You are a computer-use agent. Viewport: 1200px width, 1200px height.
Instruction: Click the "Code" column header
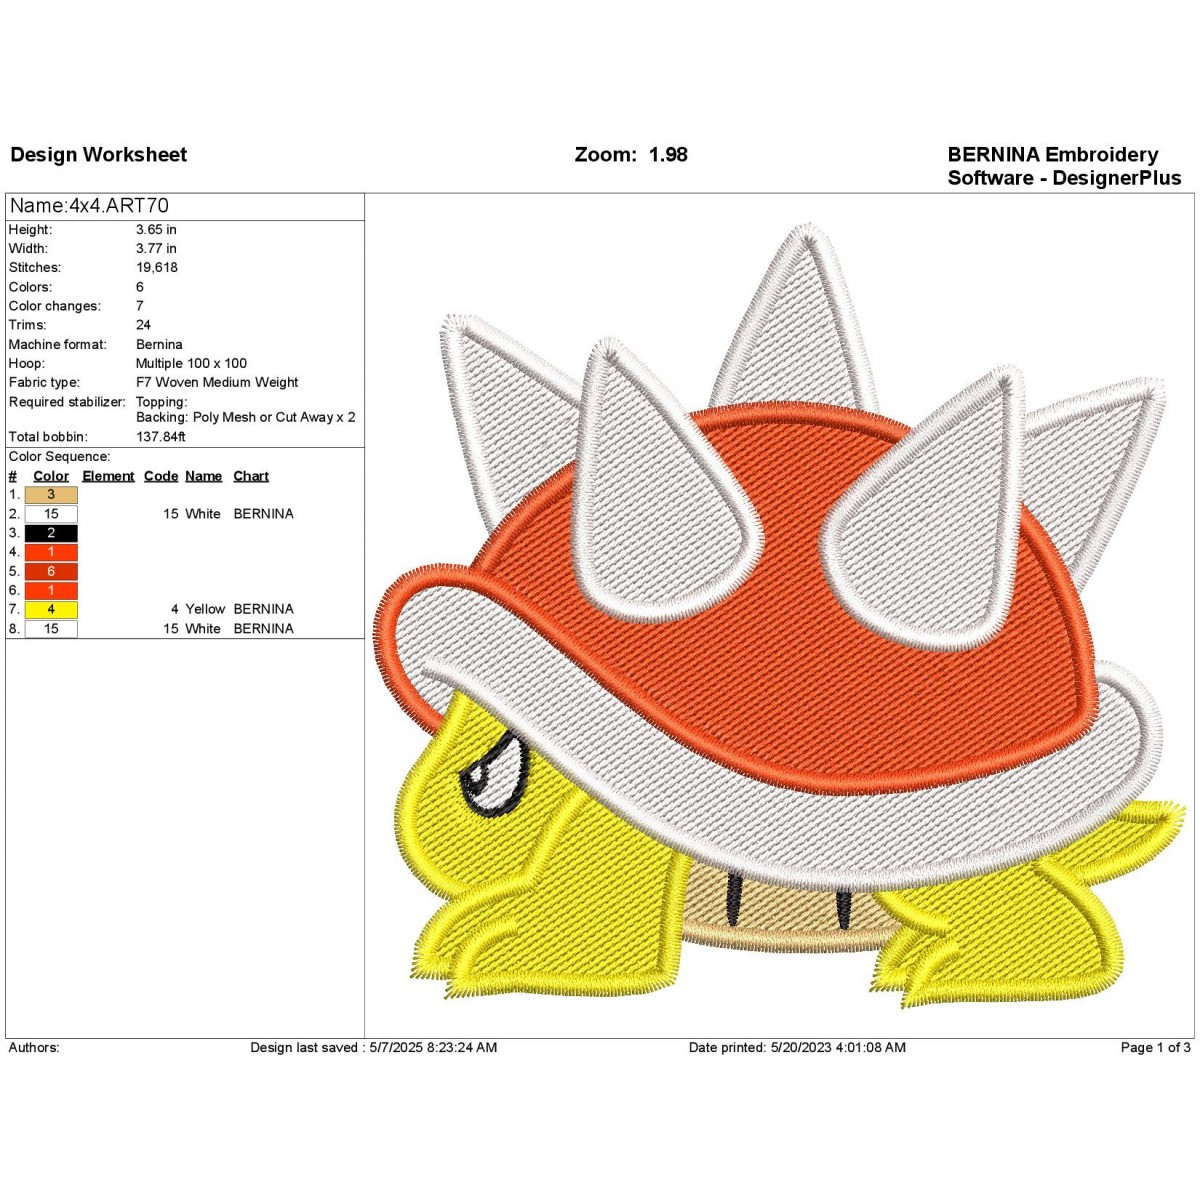click(x=161, y=476)
